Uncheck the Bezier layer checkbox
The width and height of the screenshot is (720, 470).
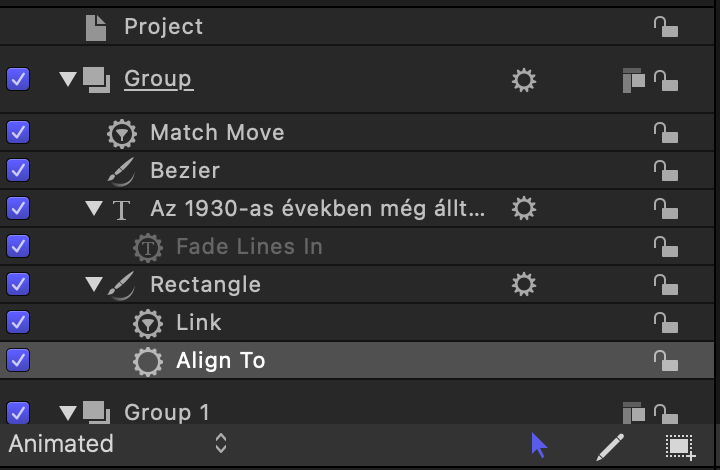click(18, 170)
